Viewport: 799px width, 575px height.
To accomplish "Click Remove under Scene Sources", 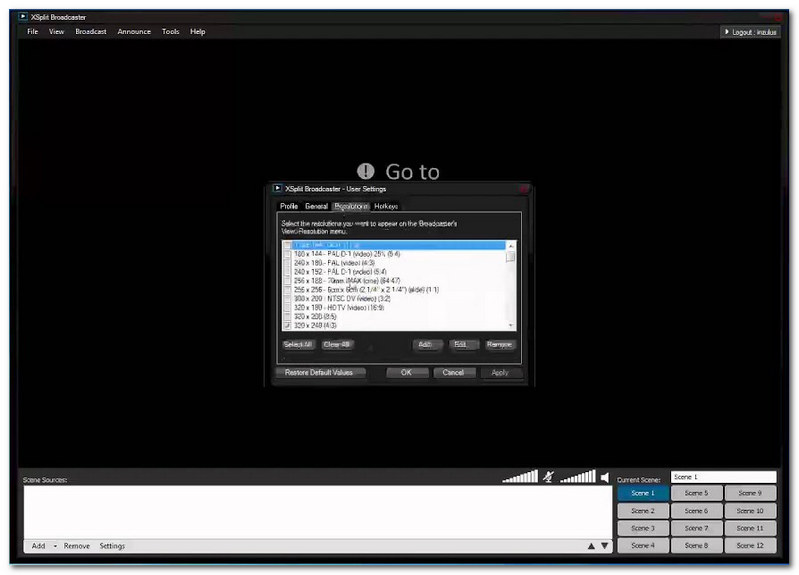I will (x=77, y=546).
